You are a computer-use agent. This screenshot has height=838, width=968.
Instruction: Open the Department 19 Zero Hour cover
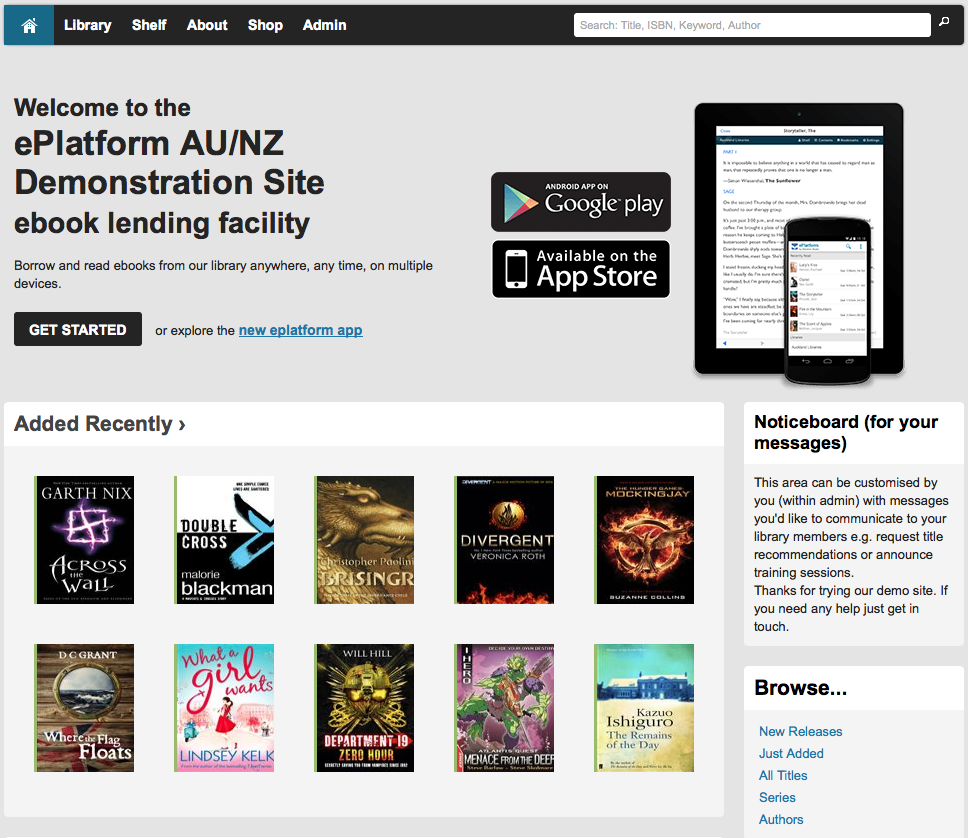point(364,708)
